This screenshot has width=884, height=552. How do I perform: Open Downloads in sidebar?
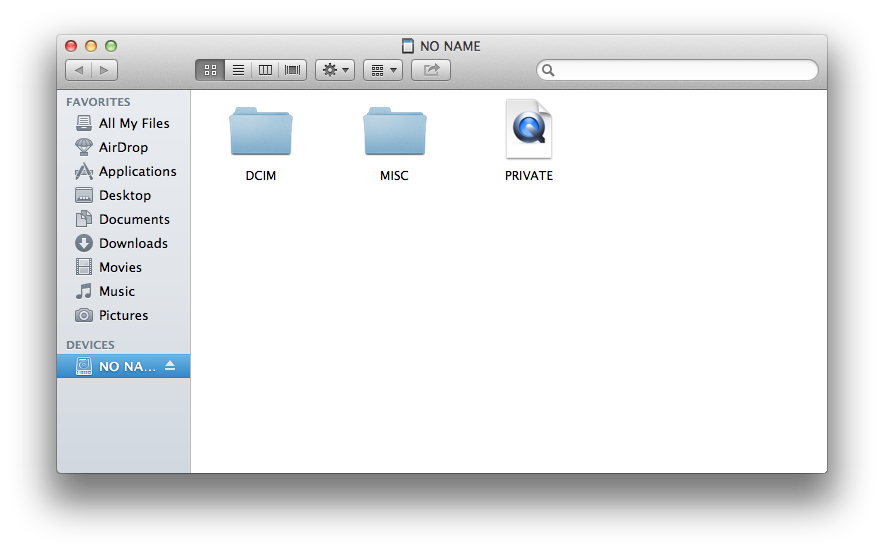[123, 243]
